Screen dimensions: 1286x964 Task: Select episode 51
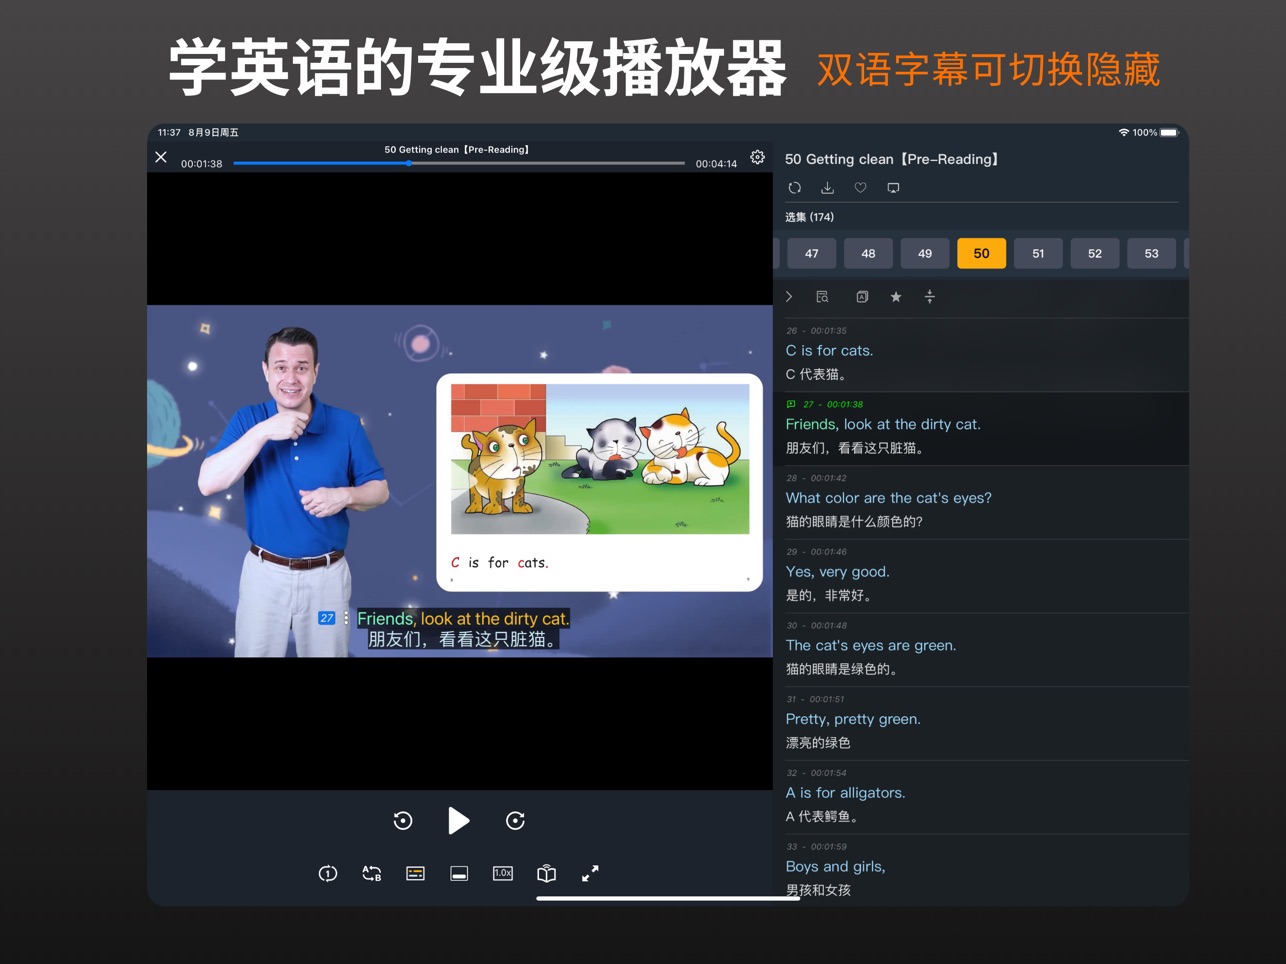point(1038,254)
